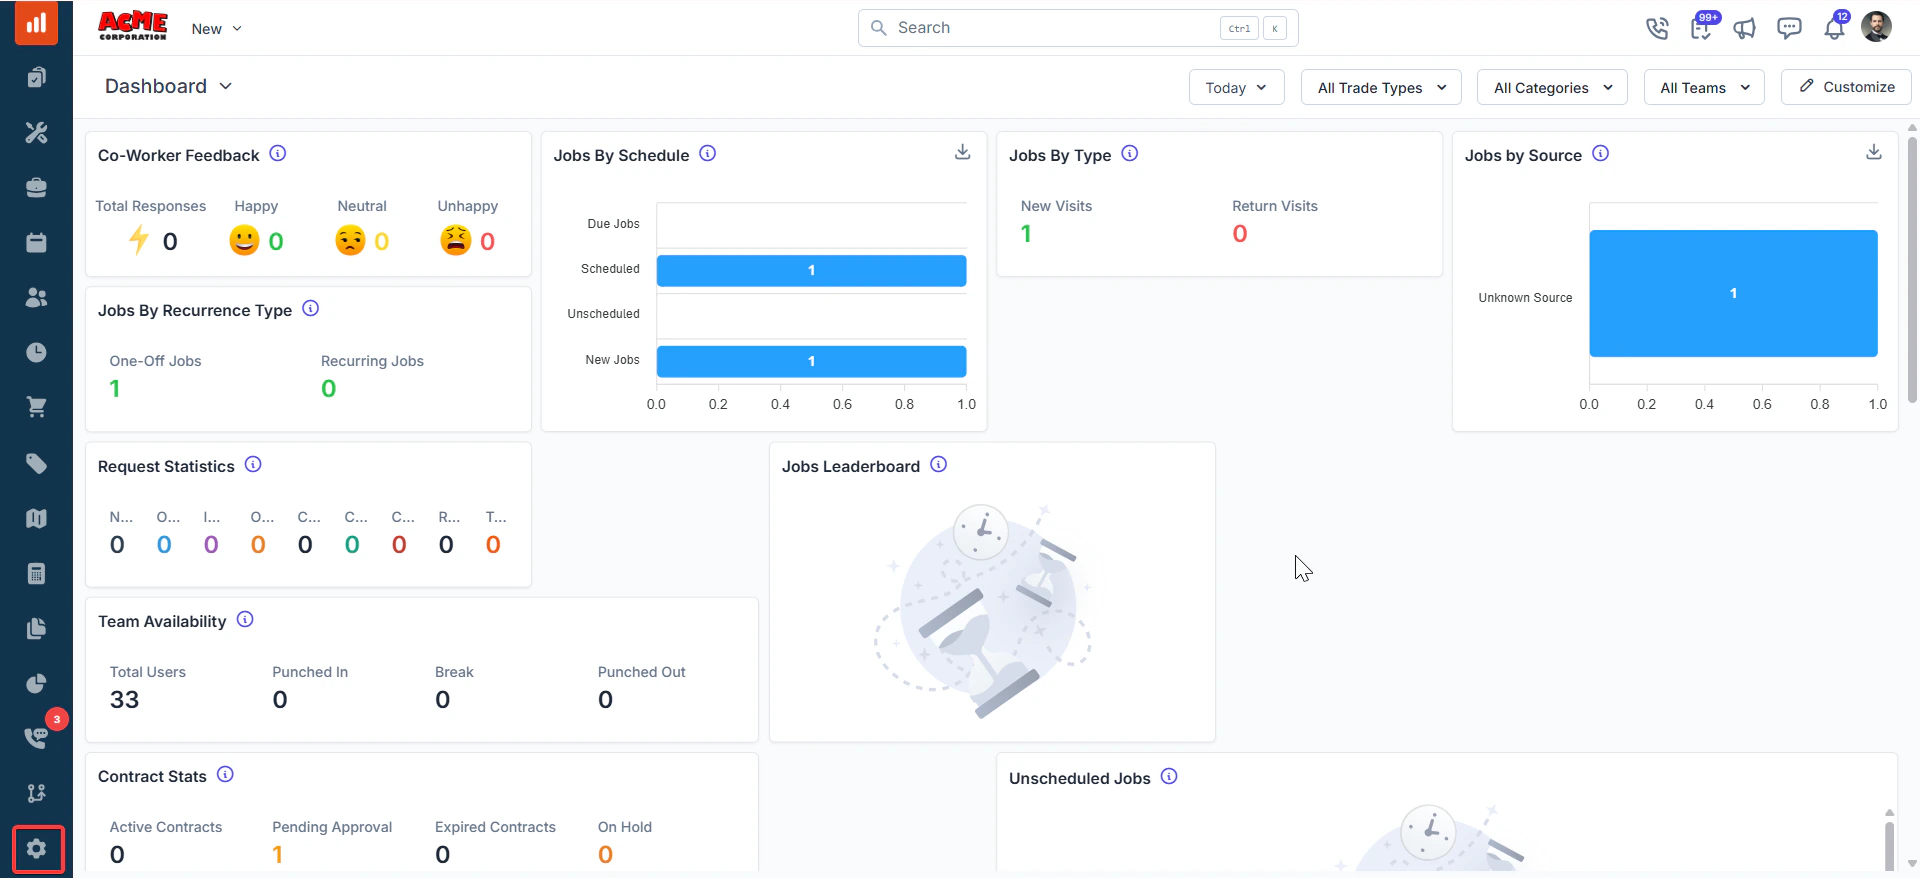Open the shopping cart icon in sidebar
Screen dimensions: 1920x878
pos(36,407)
